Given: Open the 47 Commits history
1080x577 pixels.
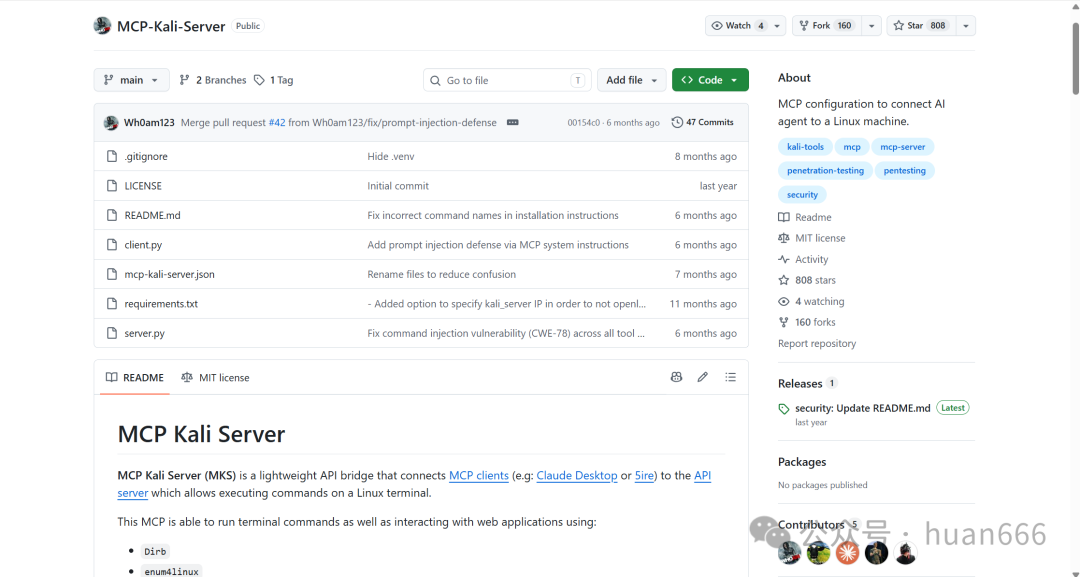Looking at the screenshot, I should 703,123.
